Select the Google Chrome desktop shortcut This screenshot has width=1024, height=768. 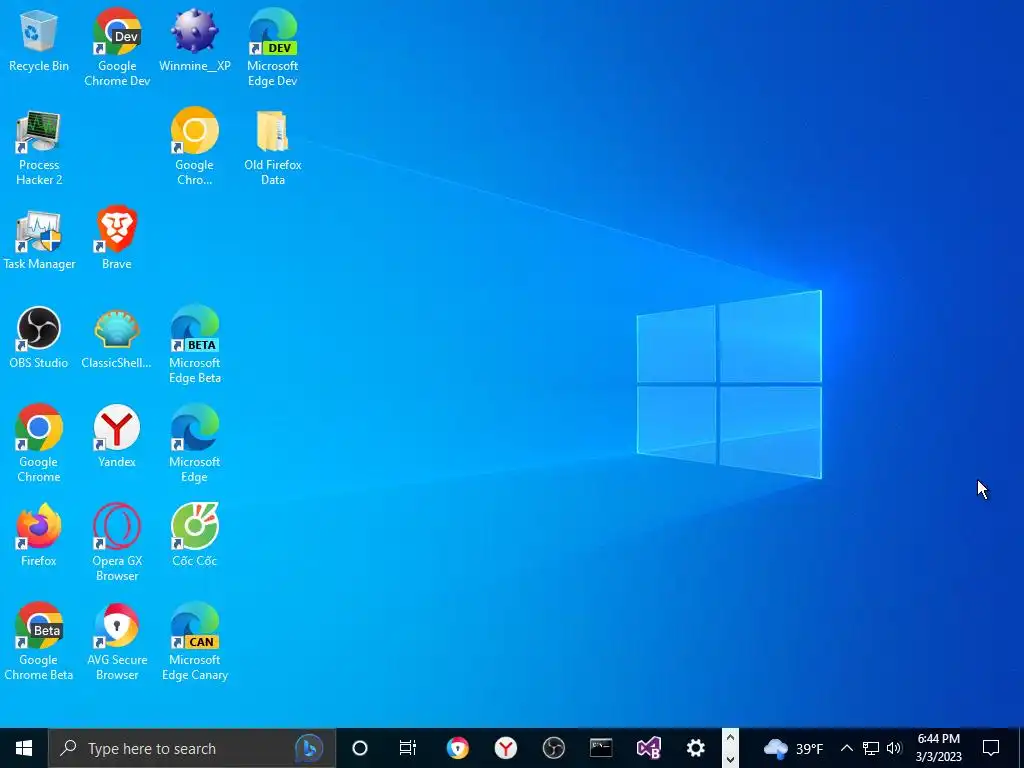click(39, 443)
